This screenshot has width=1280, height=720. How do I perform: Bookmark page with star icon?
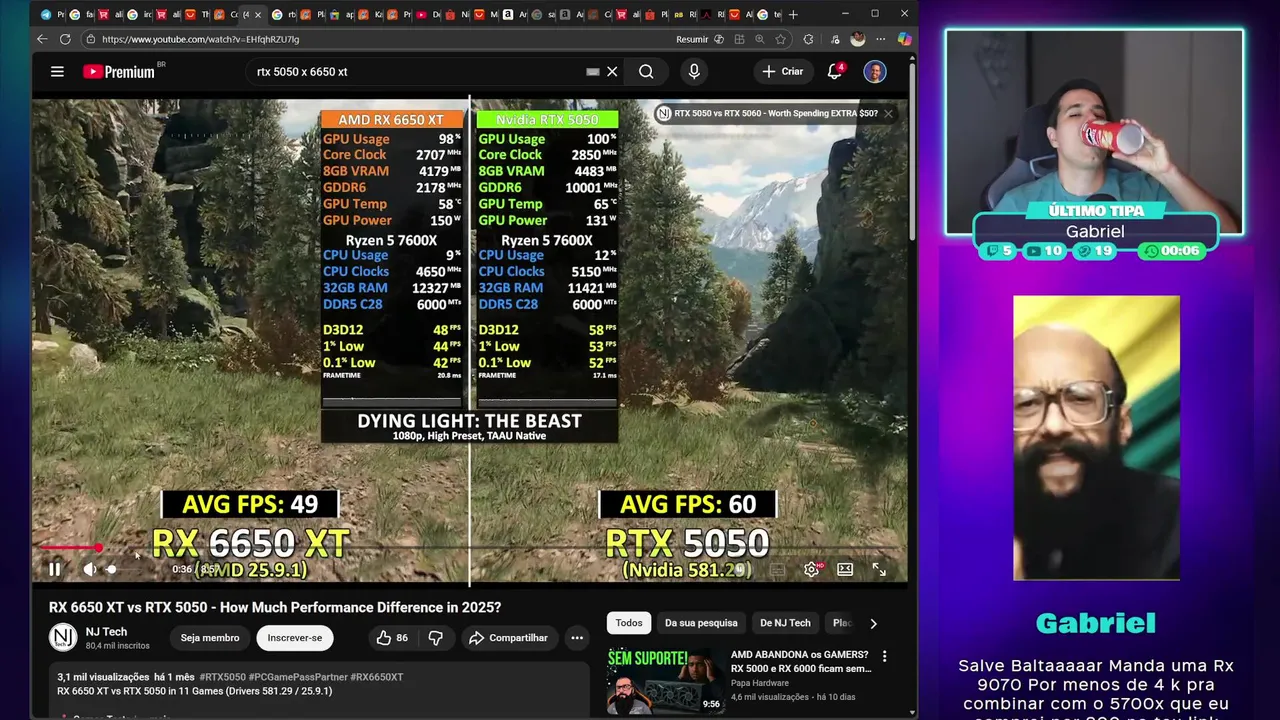click(x=780, y=39)
